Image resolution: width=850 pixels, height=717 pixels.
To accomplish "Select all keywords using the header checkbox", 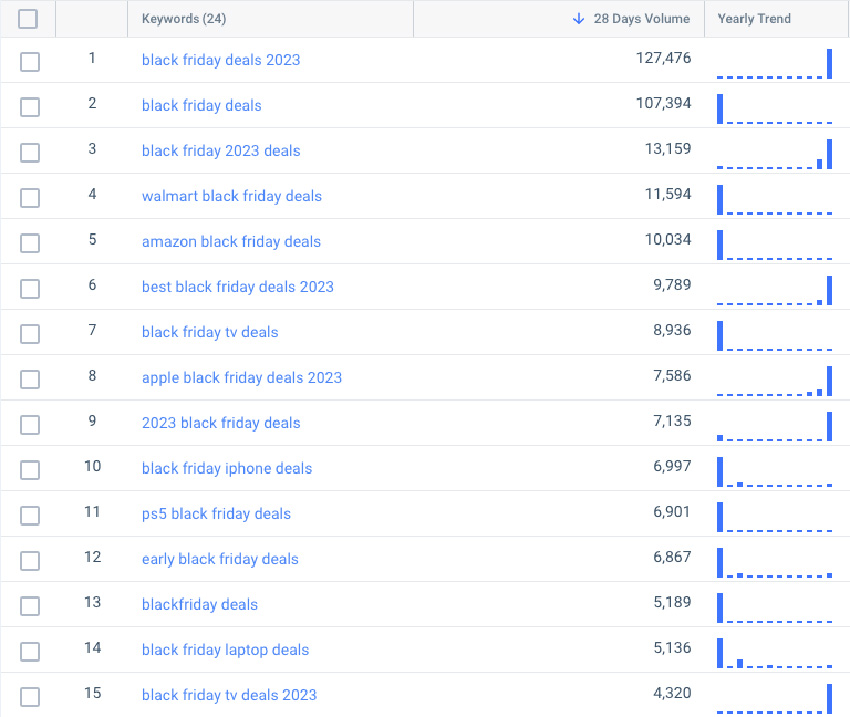I will 29,18.
